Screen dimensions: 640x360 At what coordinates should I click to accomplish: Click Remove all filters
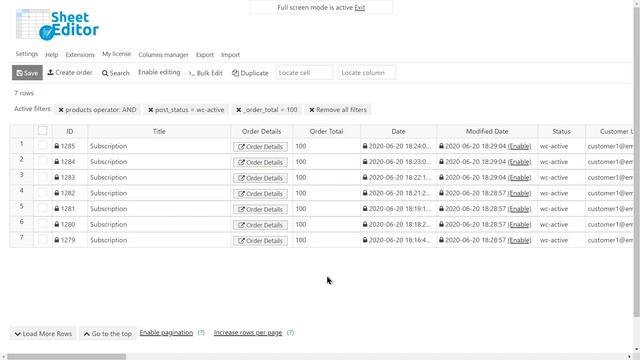pyautogui.click(x=338, y=110)
